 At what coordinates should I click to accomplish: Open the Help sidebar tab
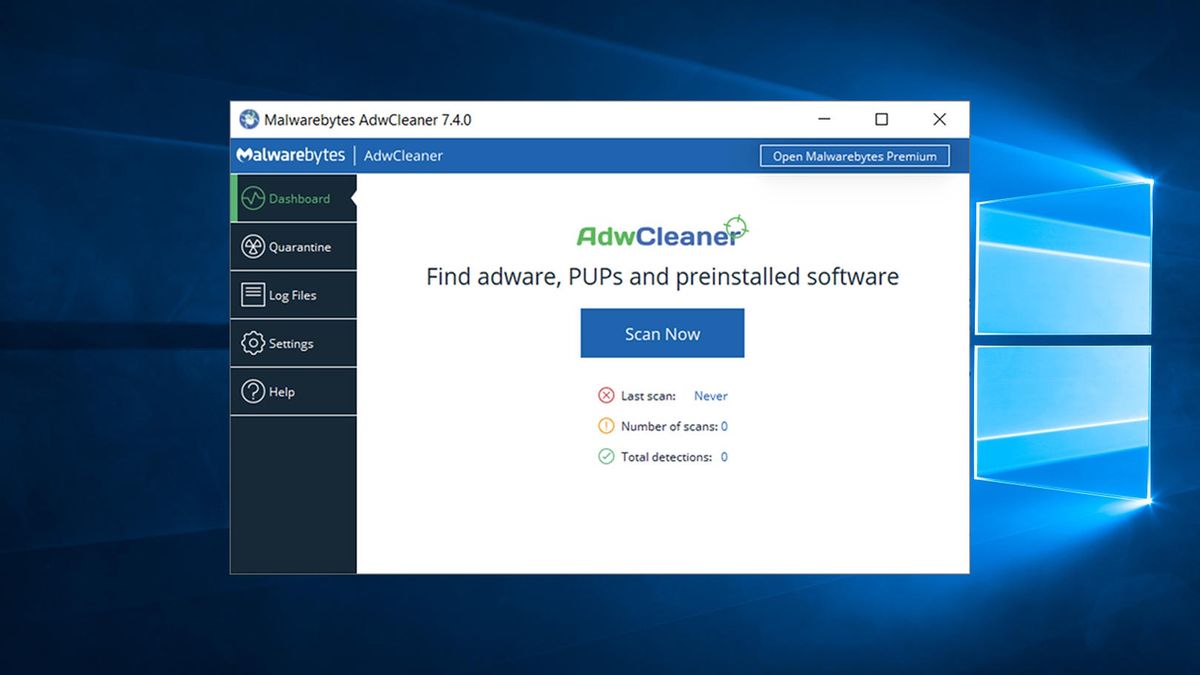(x=294, y=392)
